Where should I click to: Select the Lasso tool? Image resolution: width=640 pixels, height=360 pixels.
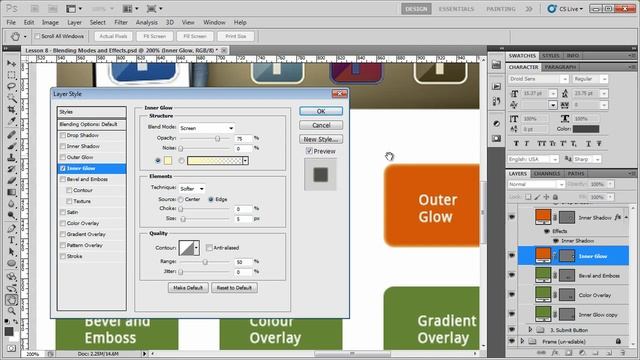pyautogui.click(x=11, y=87)
